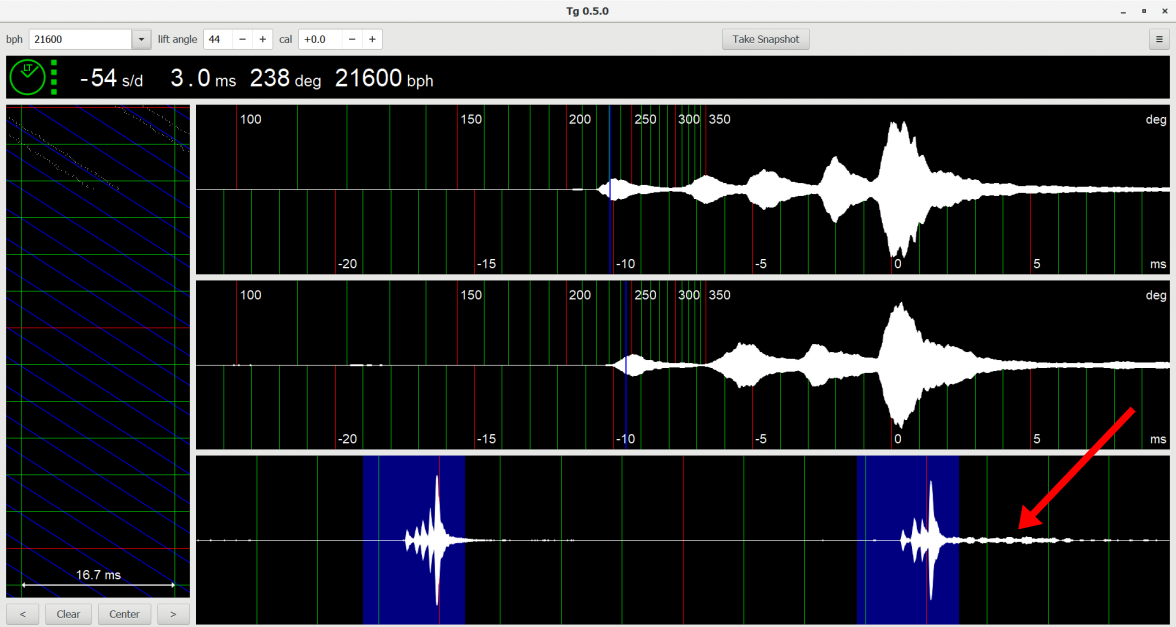Click the paperstrip trace display

98,350
